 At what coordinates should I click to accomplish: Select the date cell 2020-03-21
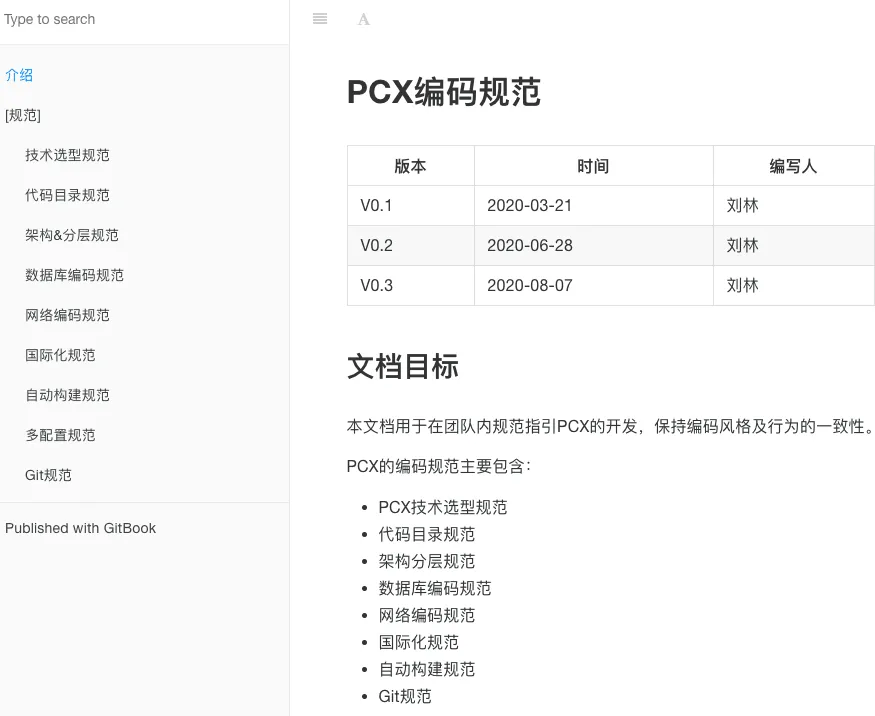point(594,205)
